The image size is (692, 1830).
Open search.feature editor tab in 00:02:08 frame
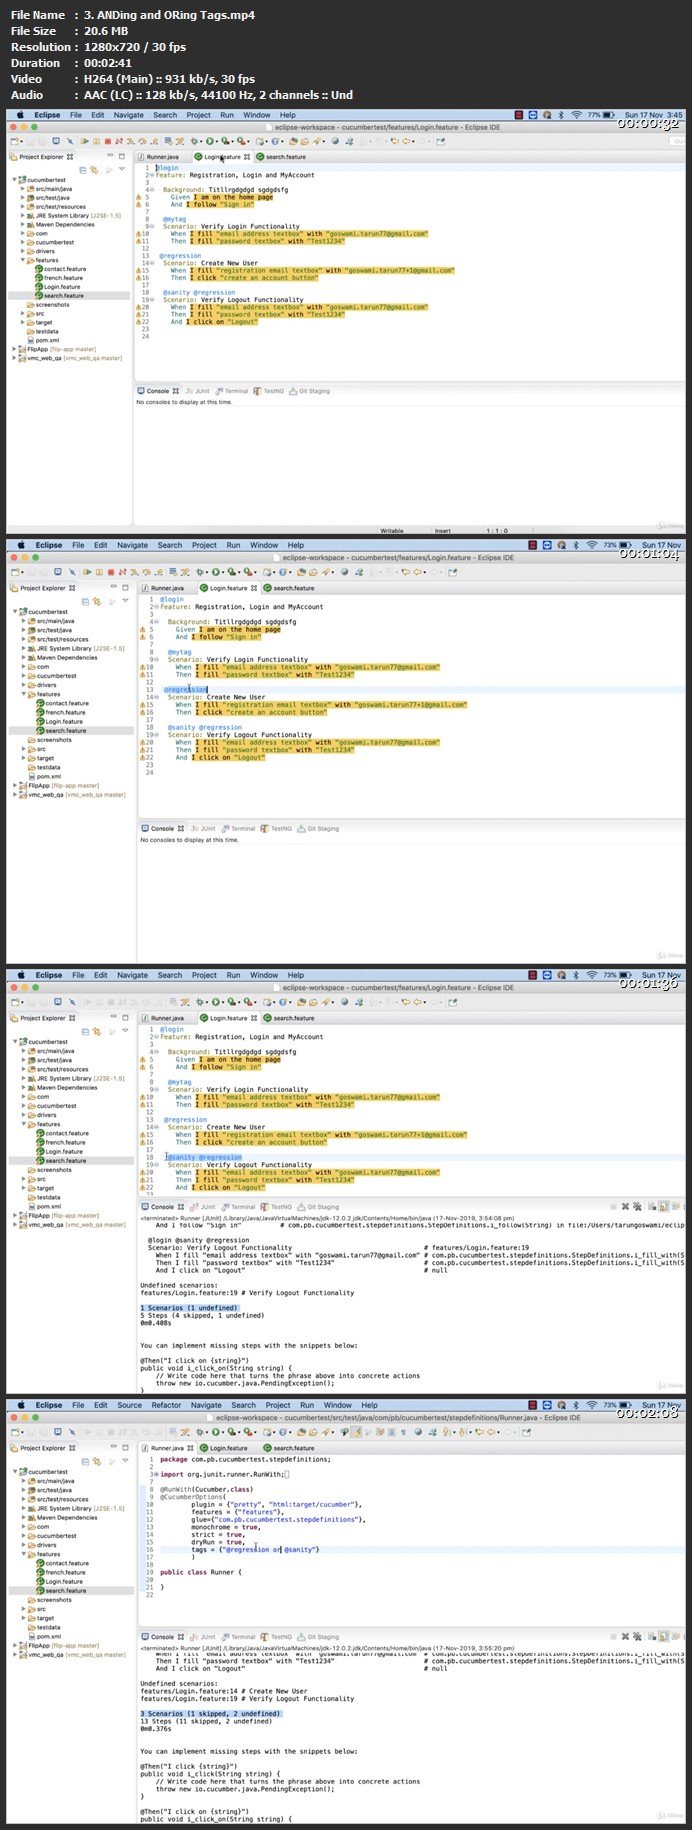293,1448
